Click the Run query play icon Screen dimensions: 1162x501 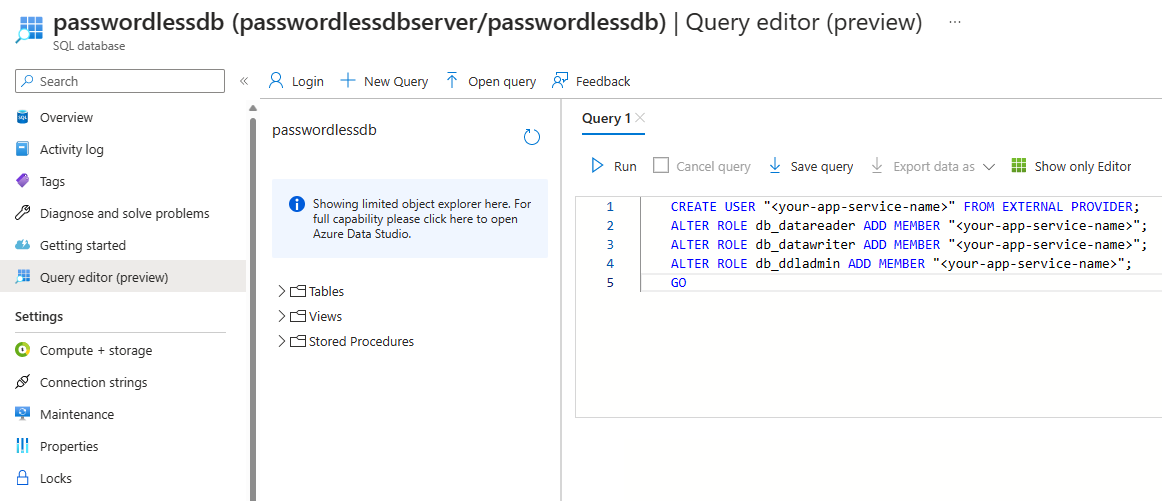(597, 166)
